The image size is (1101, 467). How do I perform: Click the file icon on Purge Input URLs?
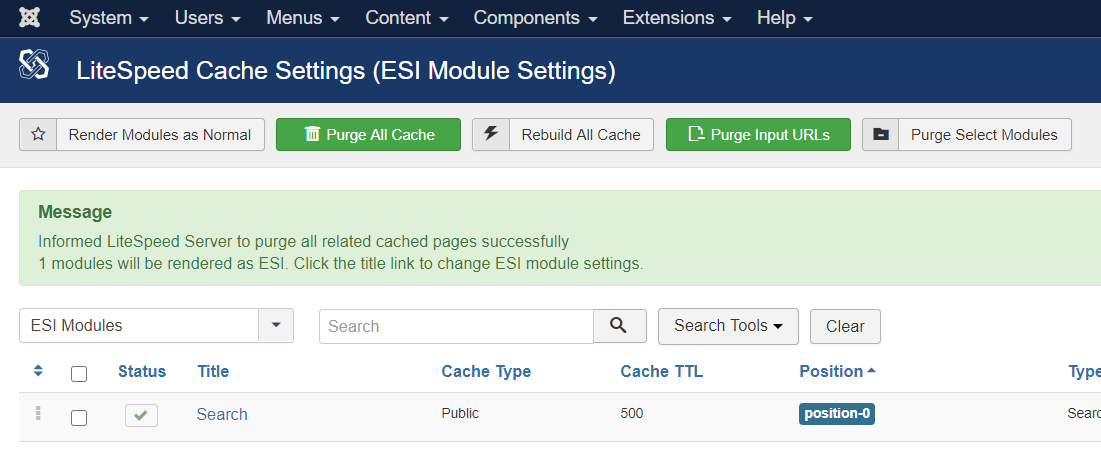[x=697, y=134]
